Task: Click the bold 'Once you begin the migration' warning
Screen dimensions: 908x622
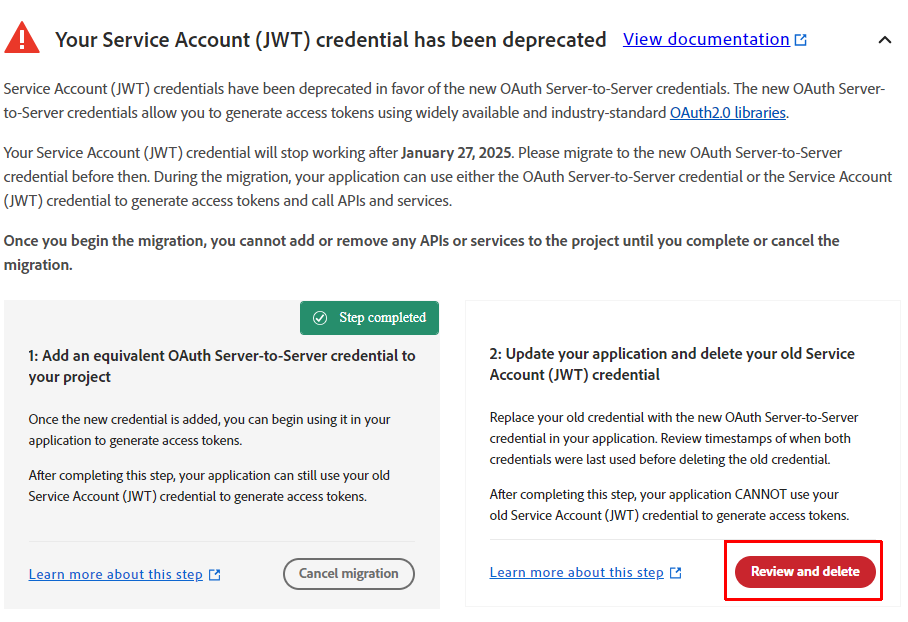Action: (421, 251)
